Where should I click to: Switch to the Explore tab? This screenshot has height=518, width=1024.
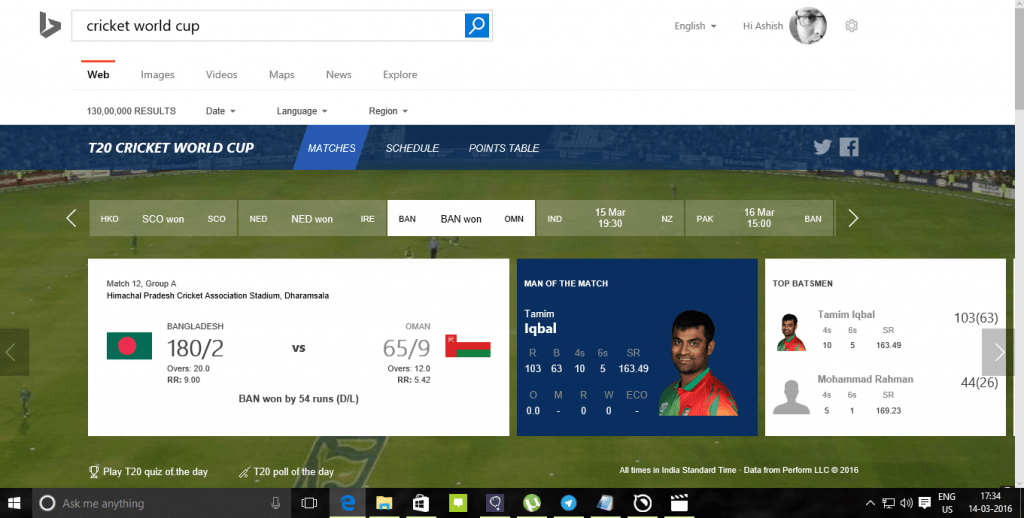point(400,74)
